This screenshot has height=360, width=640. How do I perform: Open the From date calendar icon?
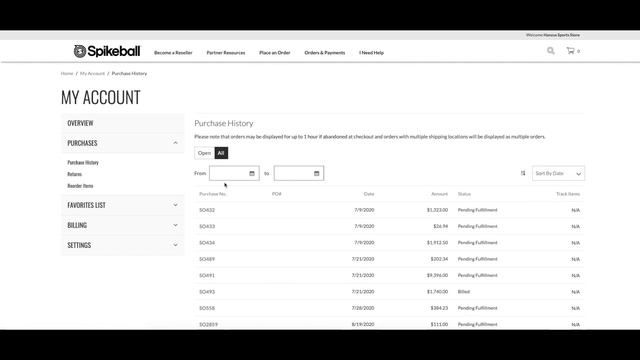(252, 173)
